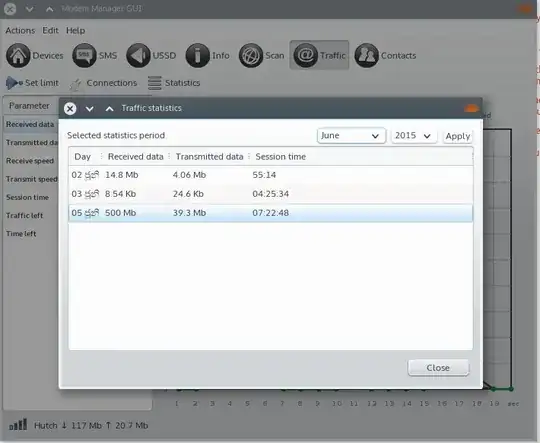The height and width of the screenshot is (443, 540).
Task: Open the SMS speech bubble icon
Action: click(x=84, y=55)
